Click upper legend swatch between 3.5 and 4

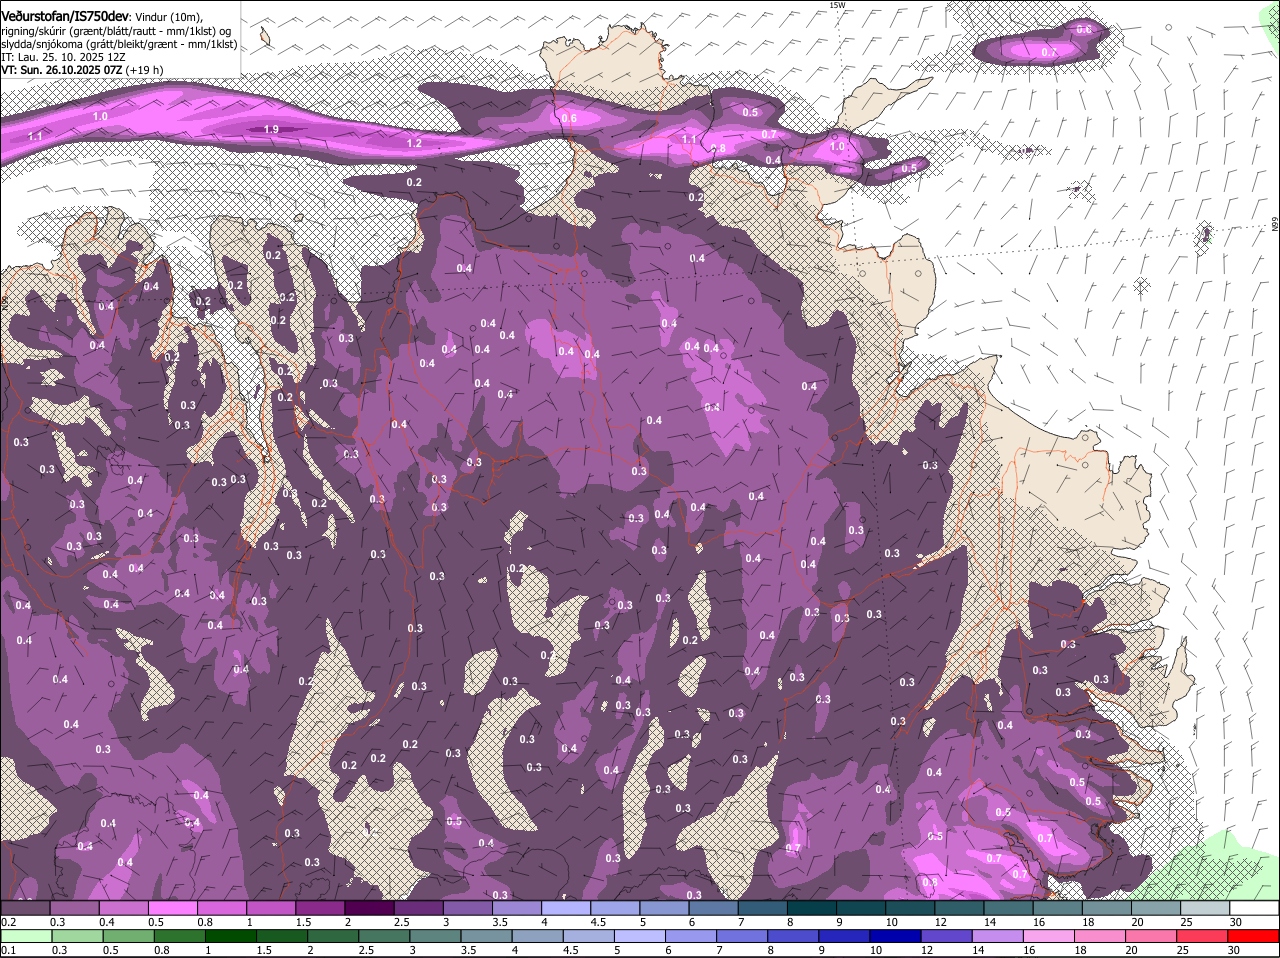tap(516, 907)
